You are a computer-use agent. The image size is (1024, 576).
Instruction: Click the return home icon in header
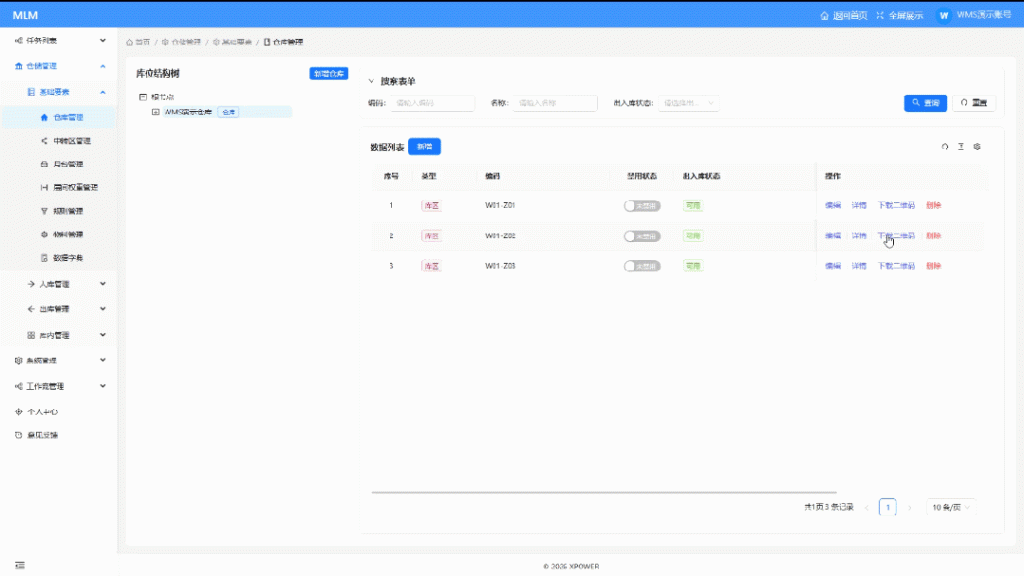click(824, 16)
